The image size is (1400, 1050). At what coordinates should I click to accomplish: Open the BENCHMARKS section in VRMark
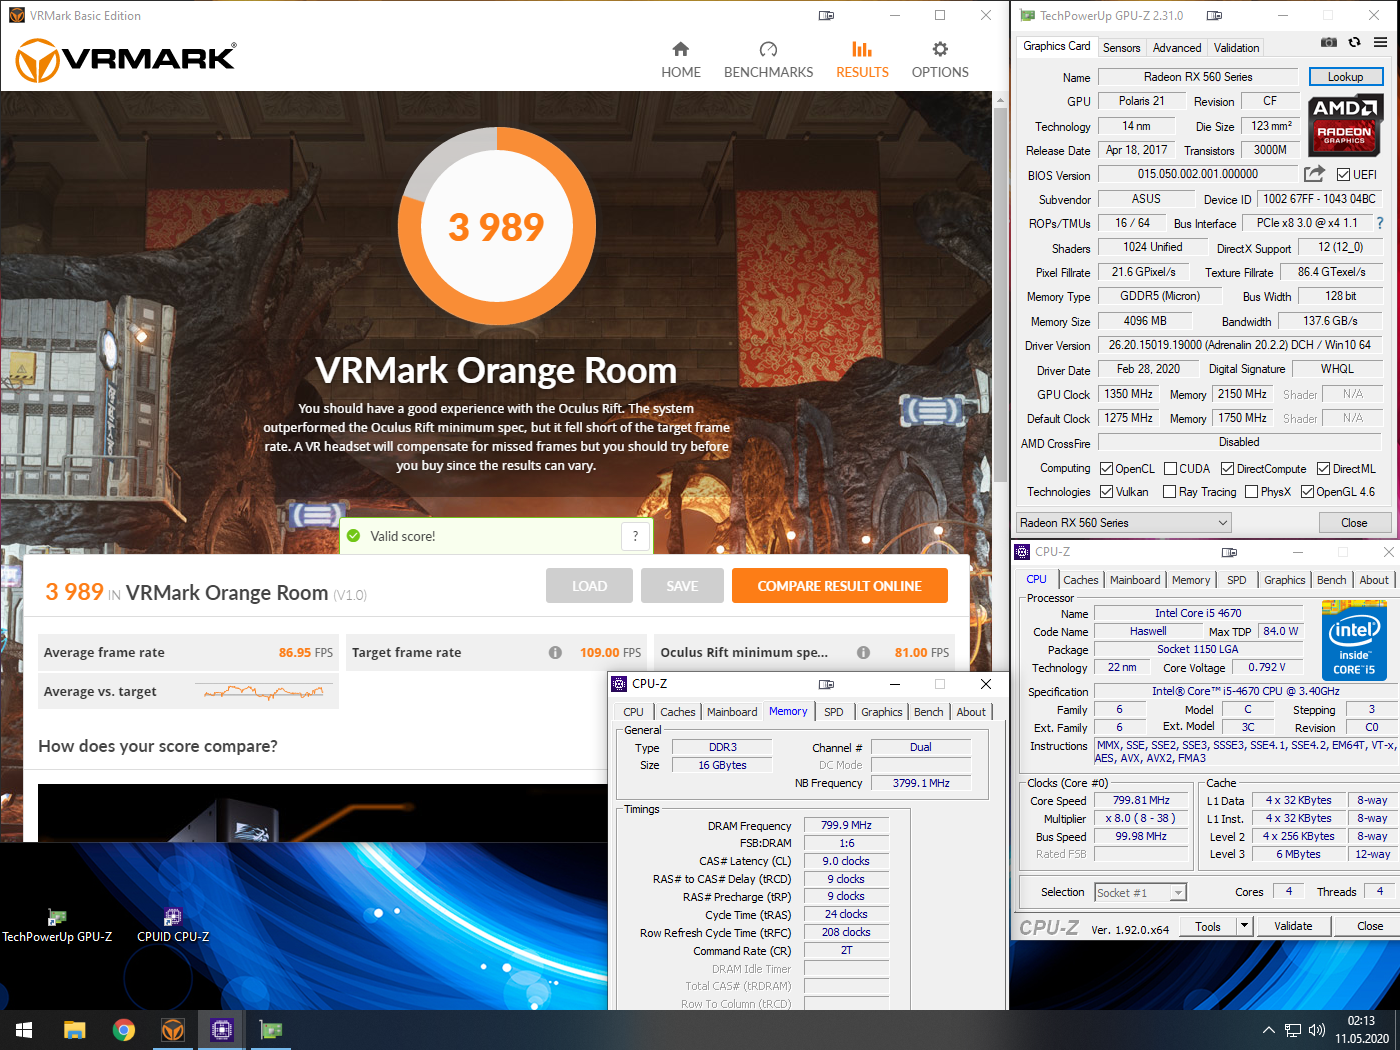[768, 60]
